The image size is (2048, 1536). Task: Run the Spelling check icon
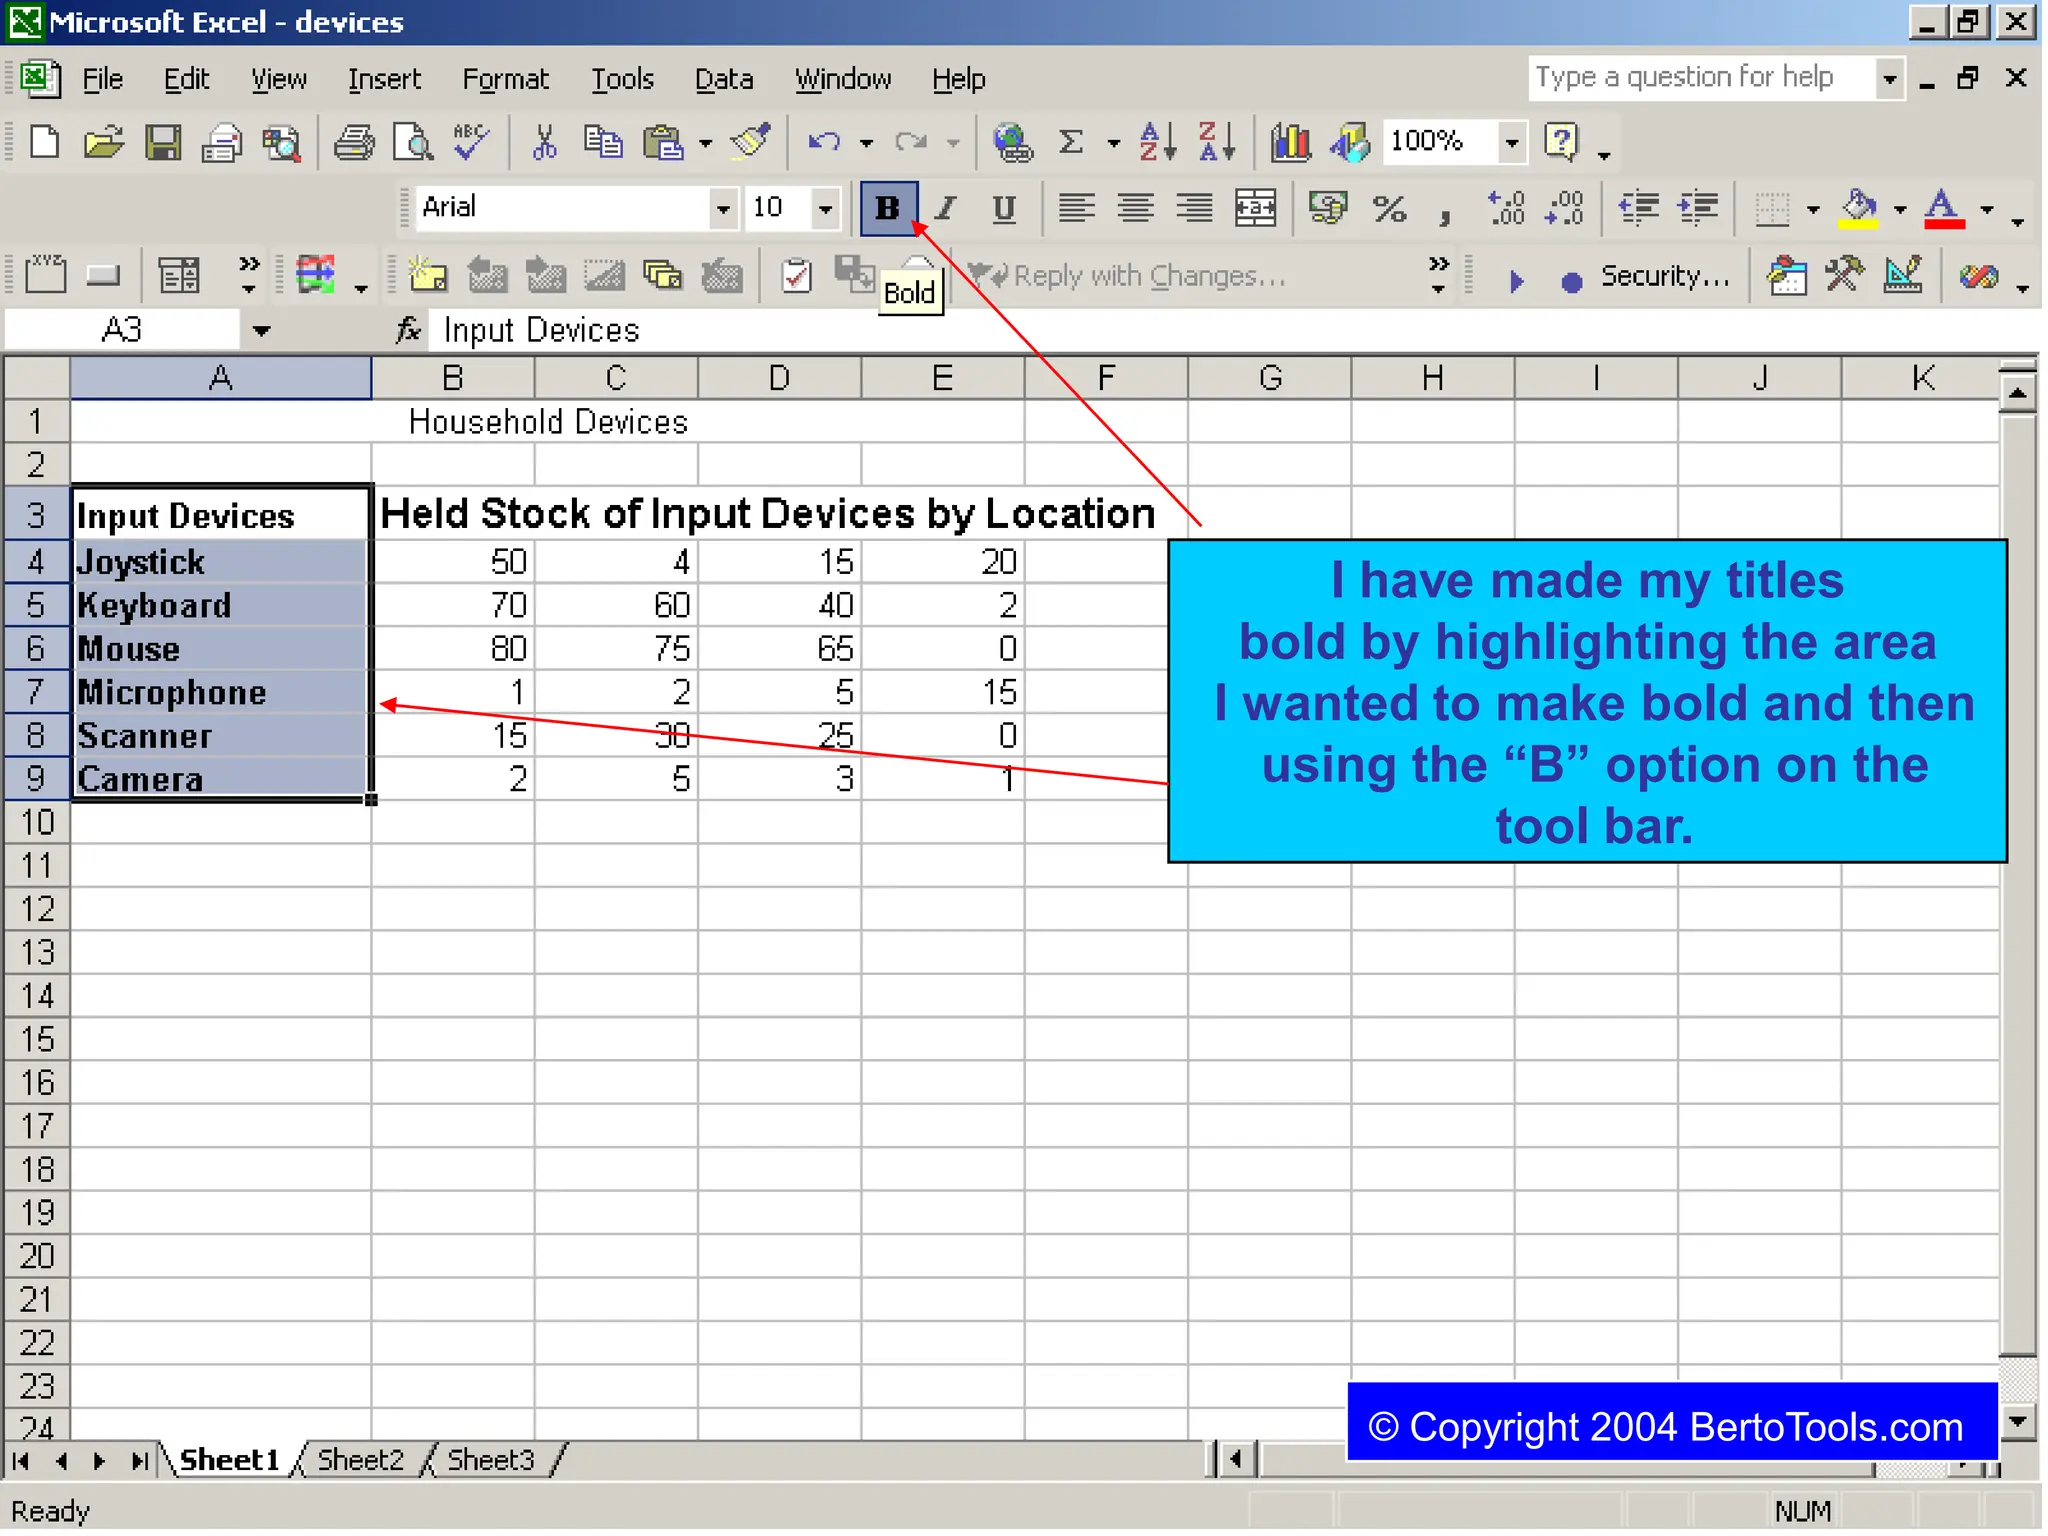click(x=471, y=143)
